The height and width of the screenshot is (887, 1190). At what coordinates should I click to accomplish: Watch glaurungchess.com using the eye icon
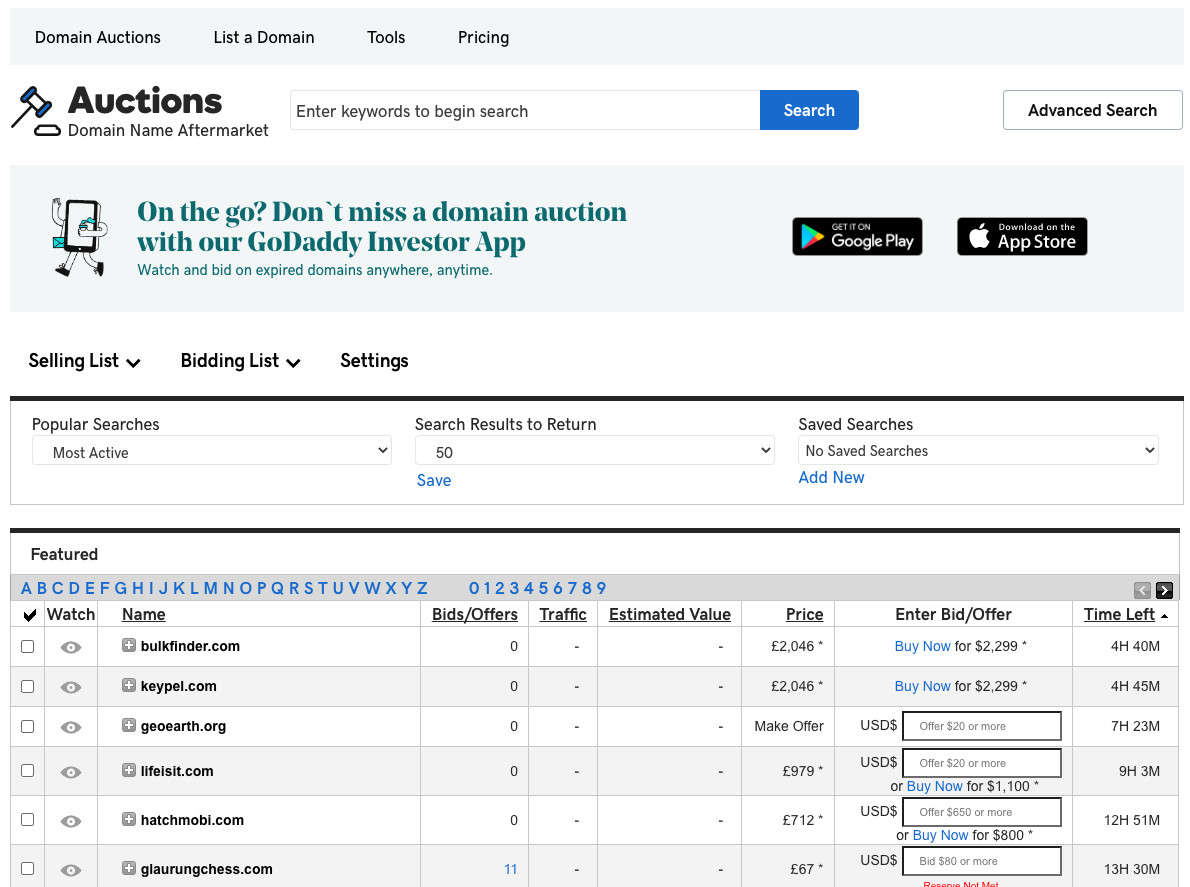pyautogui.click(x=71, y=870)
